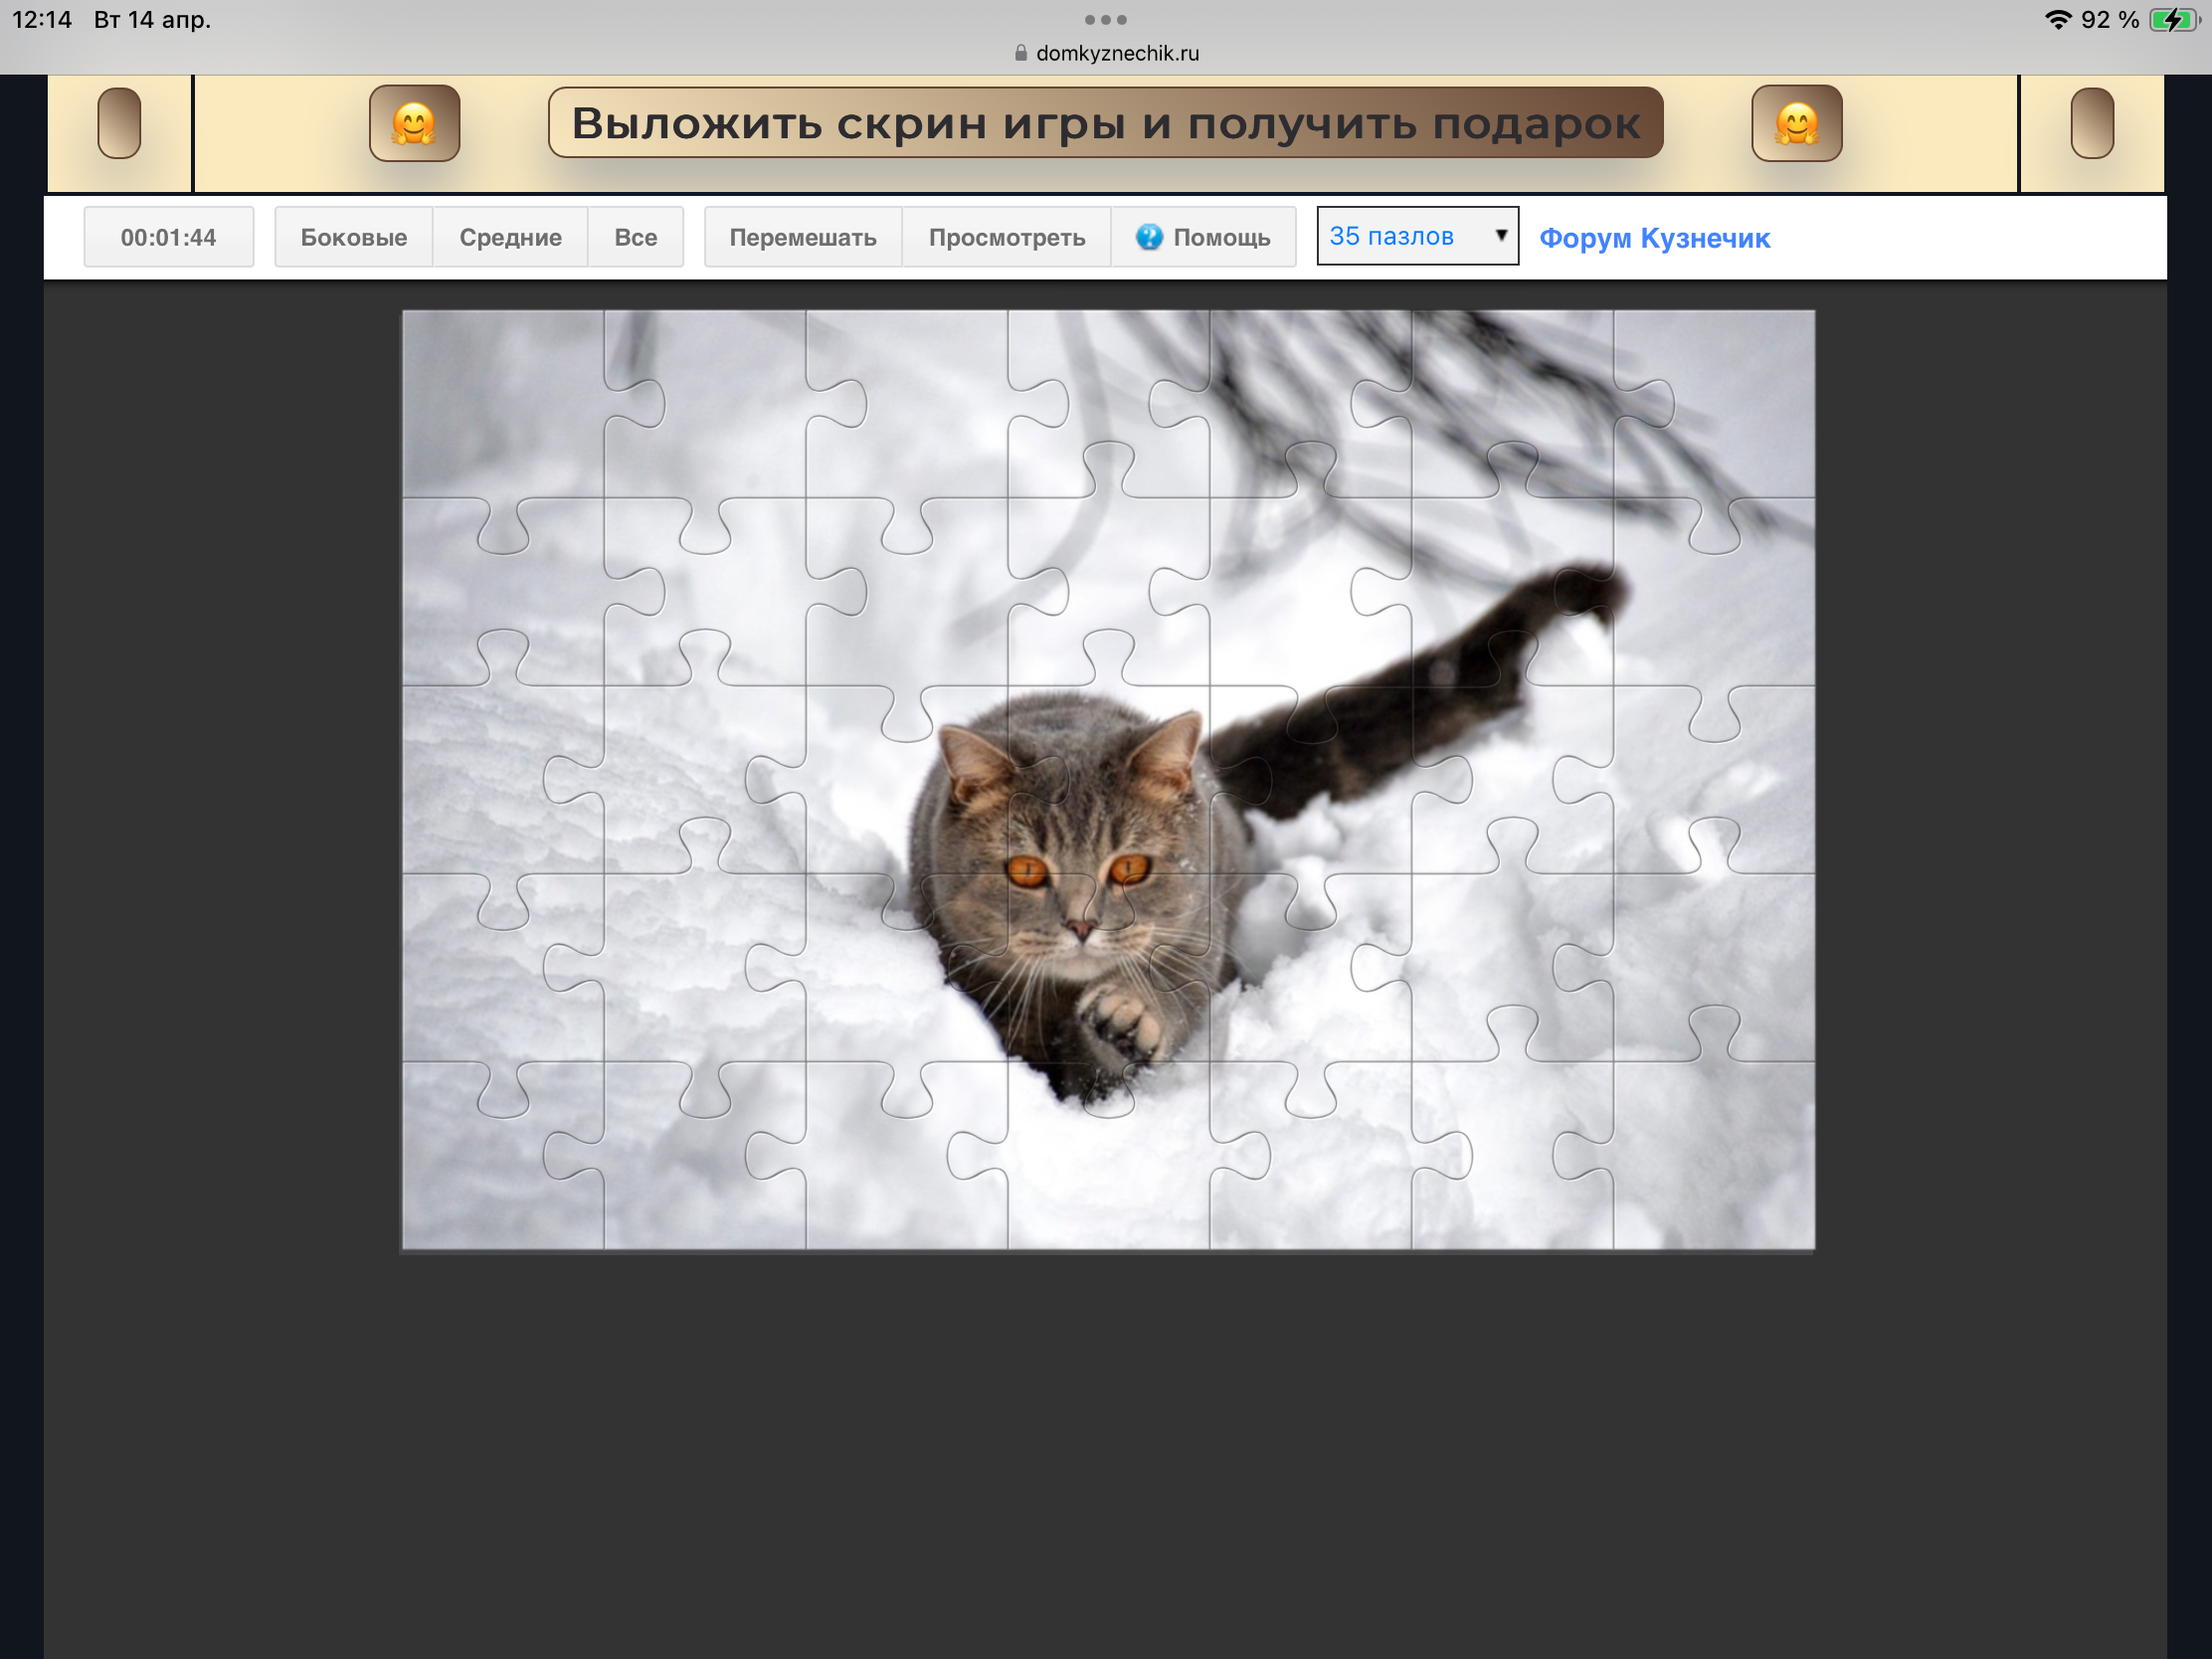Click the far-left brown rounded button
Image resolution: width=2212 pixels, height=1659 pixels.
coord(119,123)
